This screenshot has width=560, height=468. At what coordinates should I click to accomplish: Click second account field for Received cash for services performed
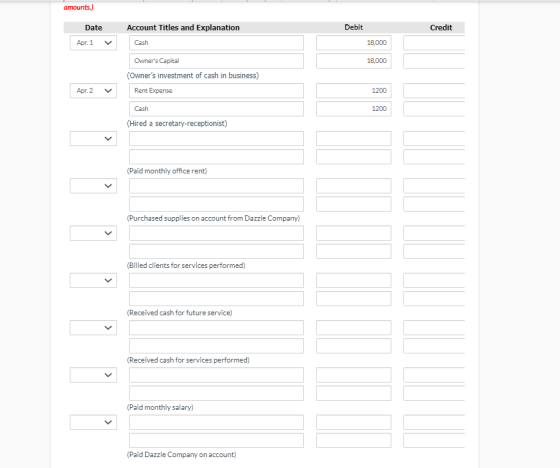click(x=216, y=346)
